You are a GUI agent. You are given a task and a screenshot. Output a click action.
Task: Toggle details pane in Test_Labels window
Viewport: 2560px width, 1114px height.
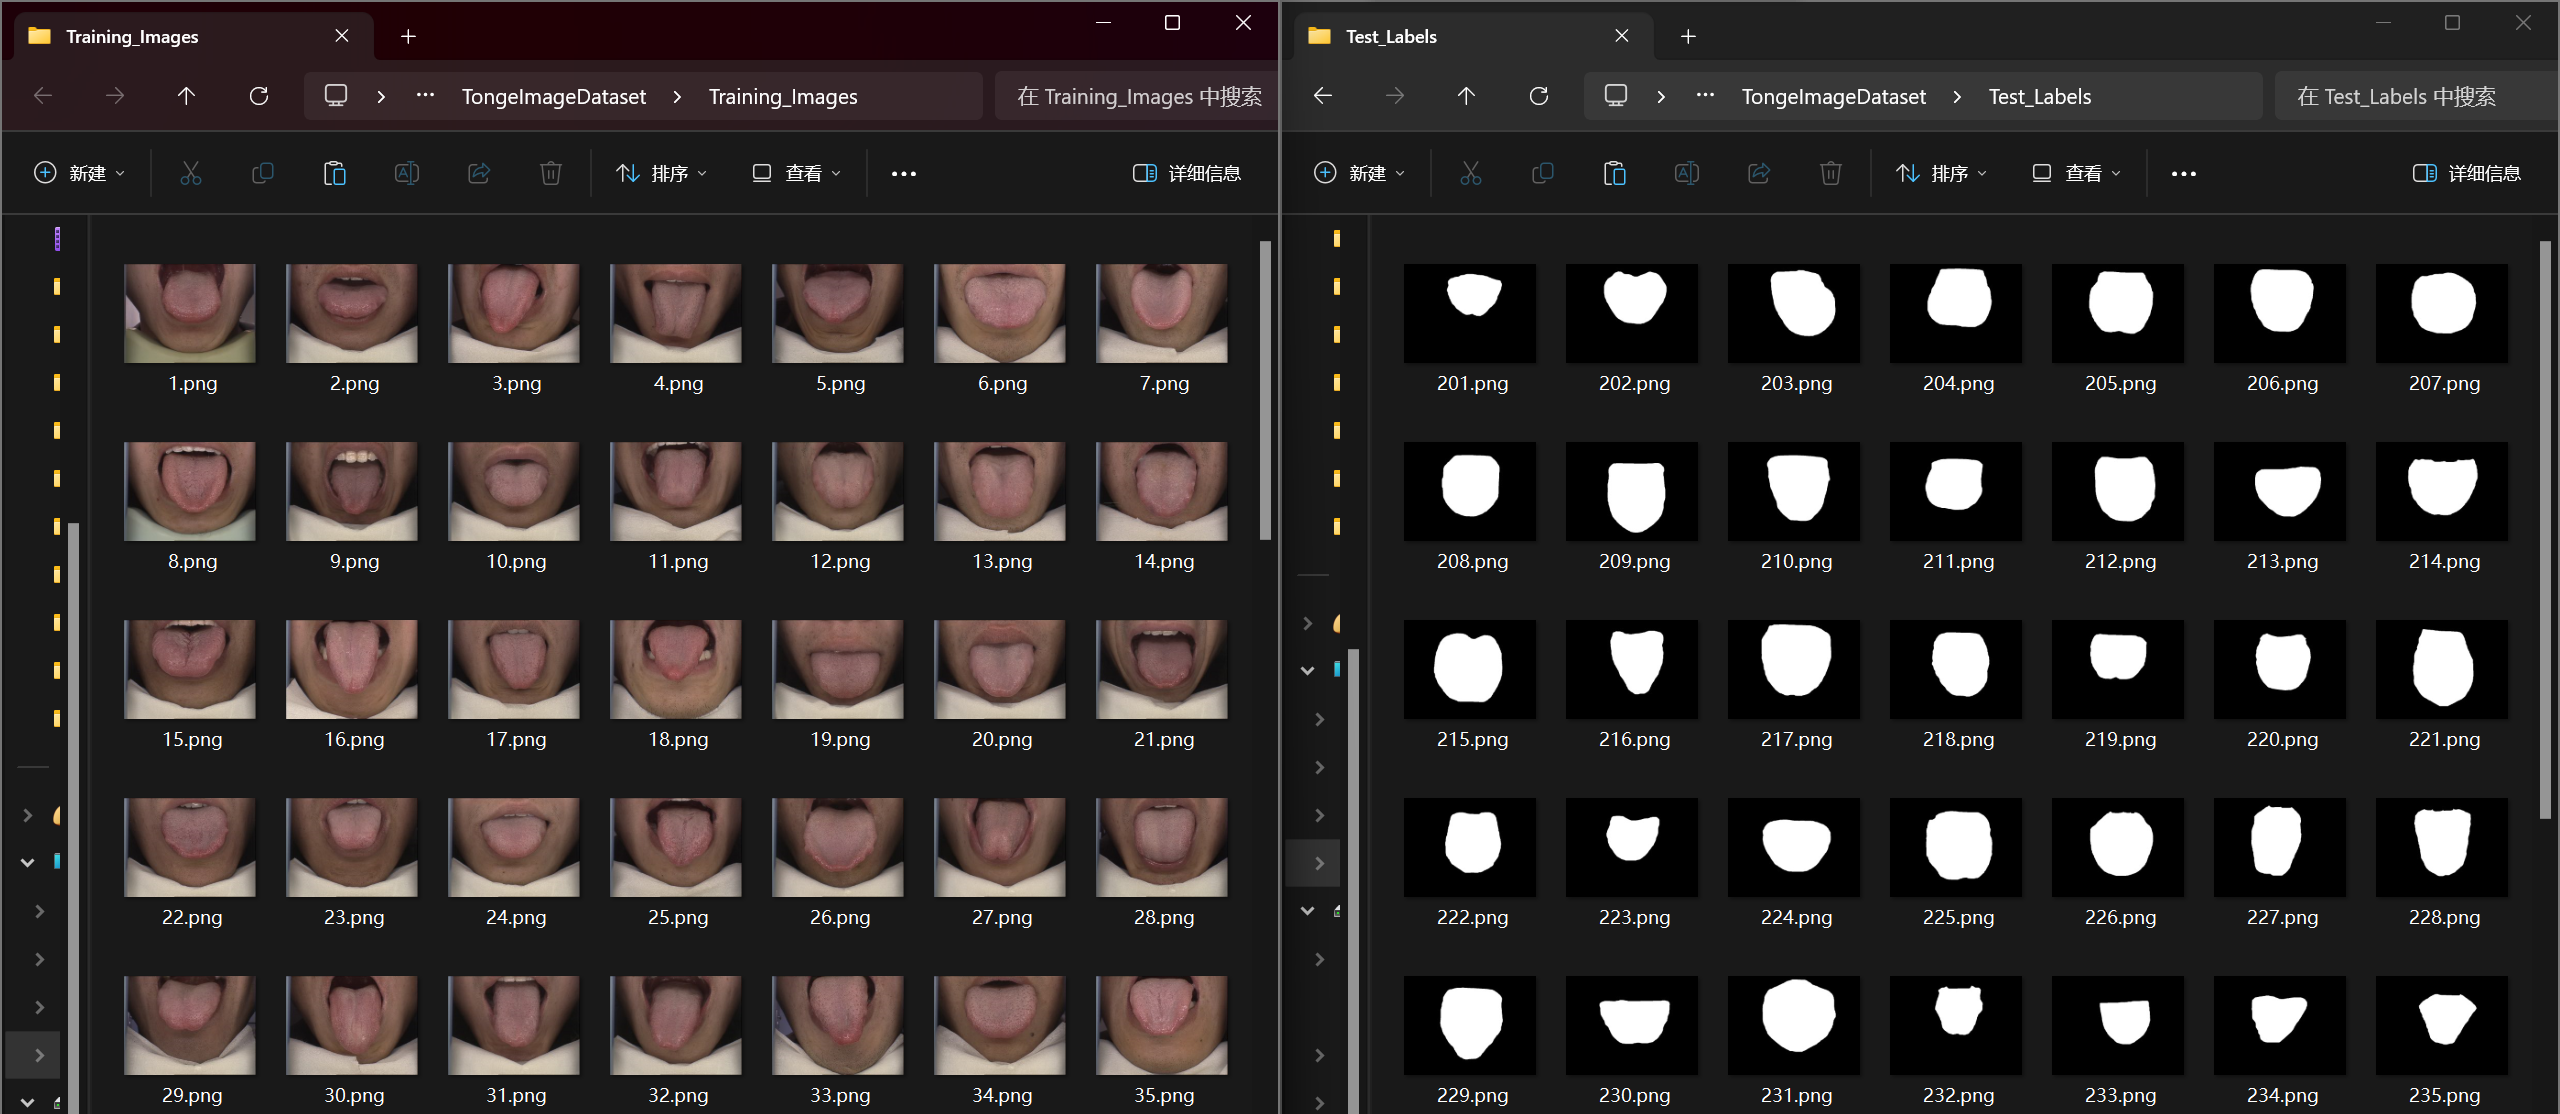(2467, 173)
